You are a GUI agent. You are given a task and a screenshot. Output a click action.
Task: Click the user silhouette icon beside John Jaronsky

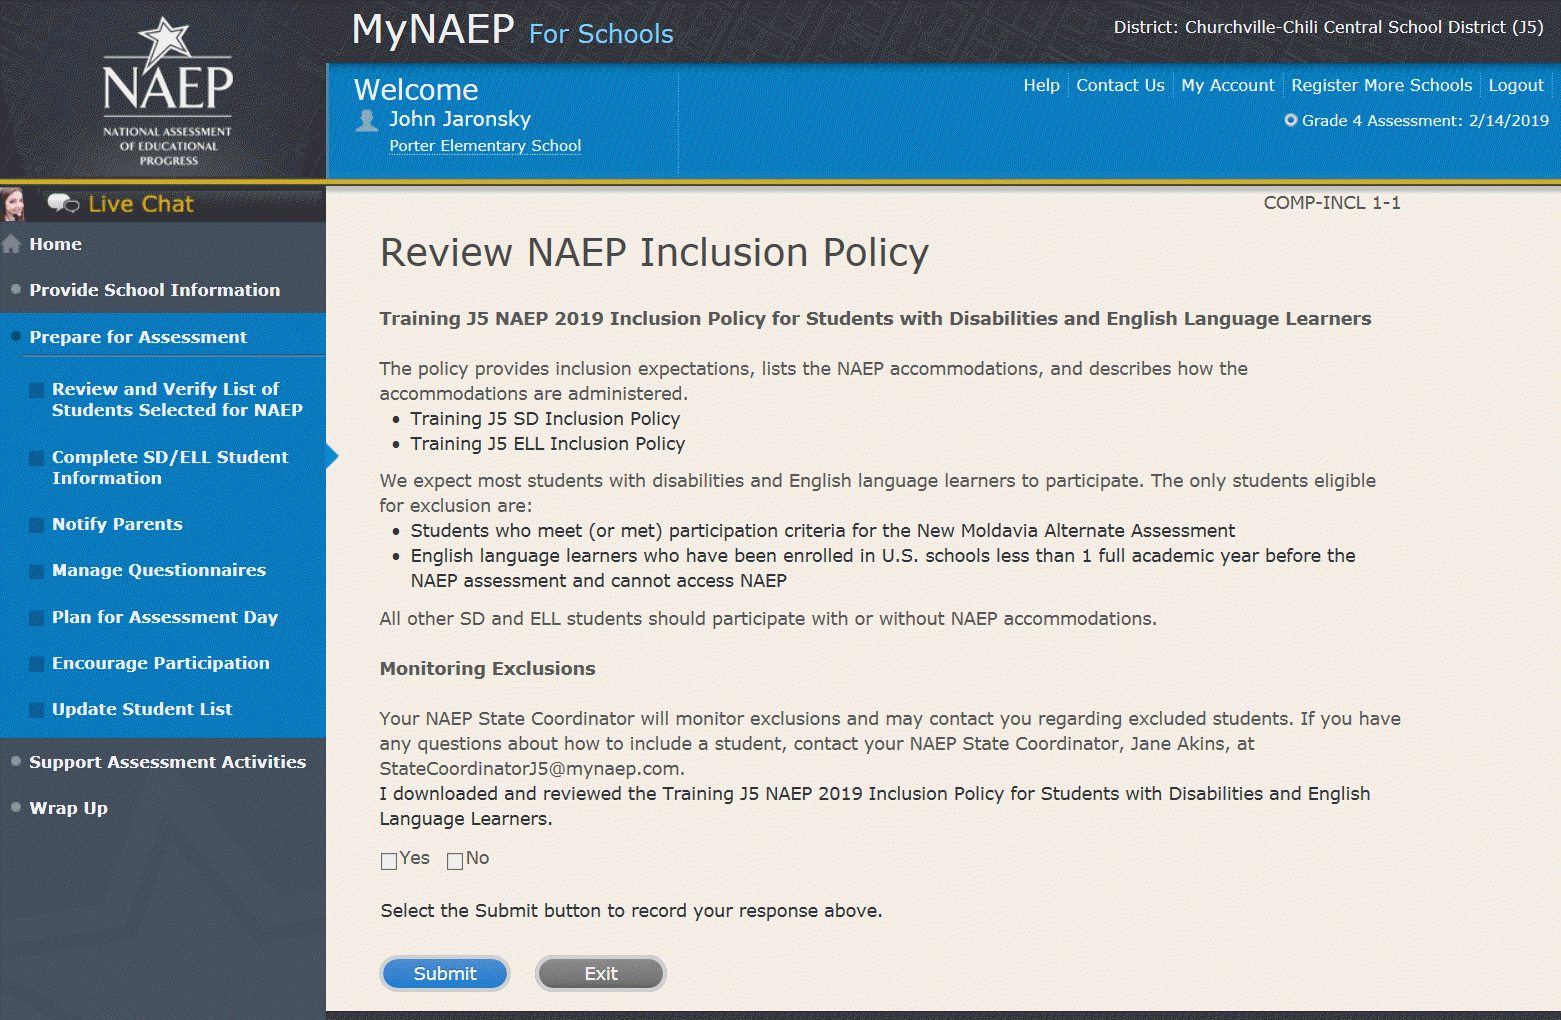click(367, 121)
